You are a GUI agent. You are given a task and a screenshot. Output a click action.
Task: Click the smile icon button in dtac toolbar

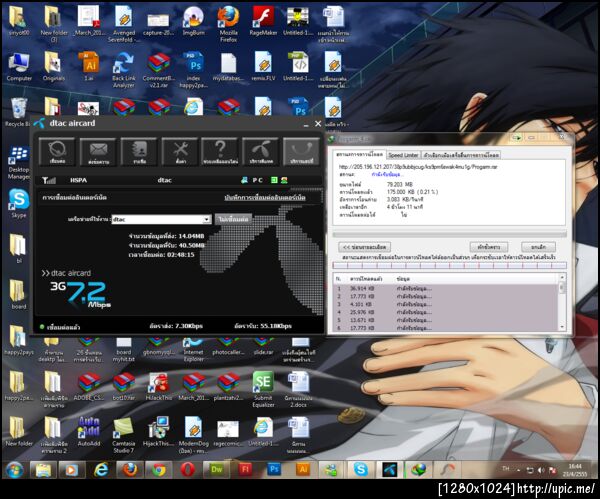click(x=302, y=152)
